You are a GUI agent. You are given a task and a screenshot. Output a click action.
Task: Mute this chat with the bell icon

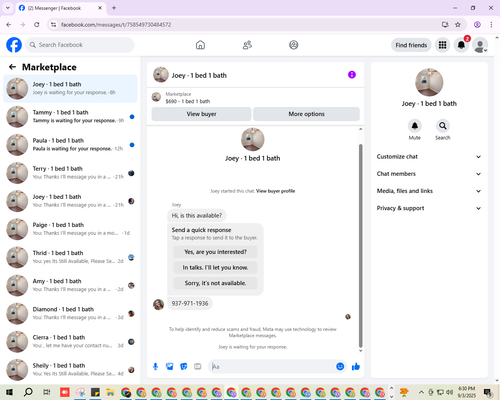point(415,126)
